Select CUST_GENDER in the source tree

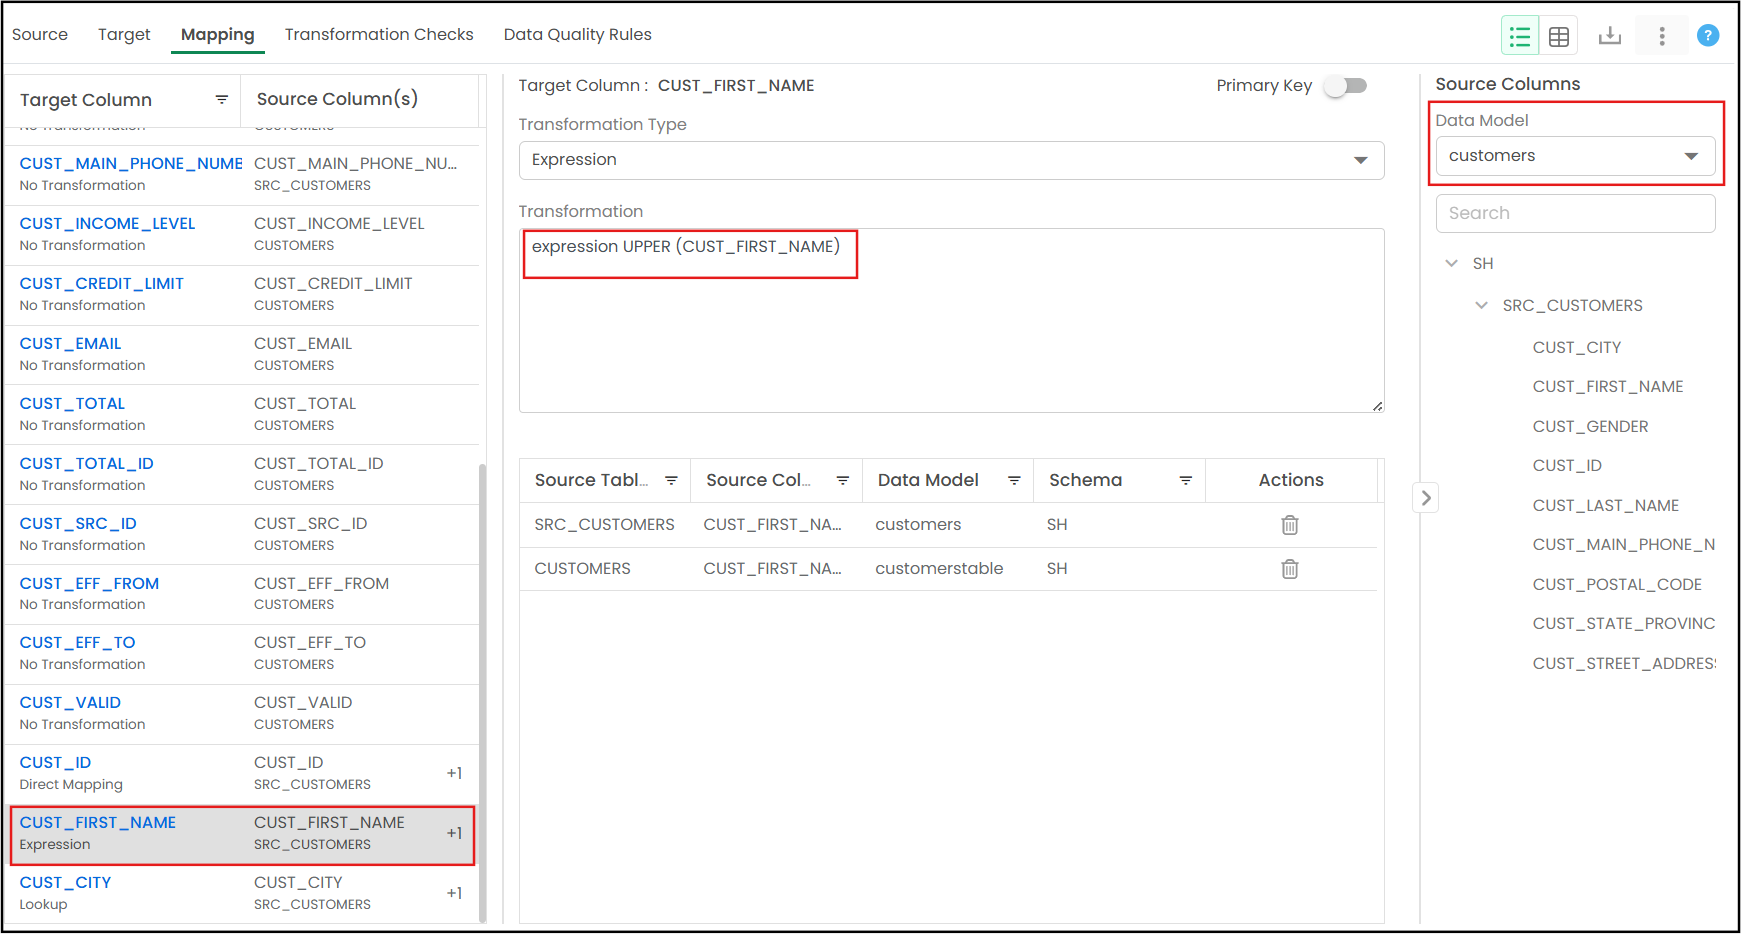[1590, 427]
